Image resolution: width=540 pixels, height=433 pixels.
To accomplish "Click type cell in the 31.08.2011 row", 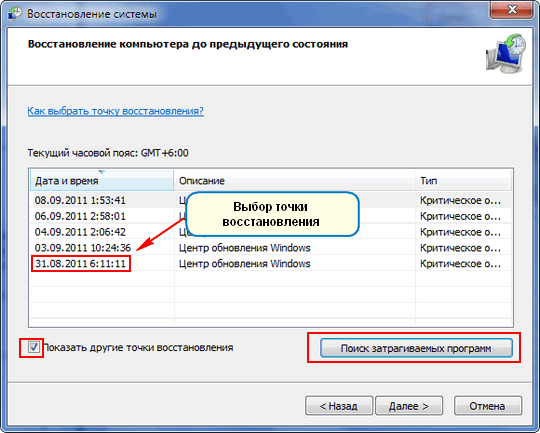I will 460,264.
